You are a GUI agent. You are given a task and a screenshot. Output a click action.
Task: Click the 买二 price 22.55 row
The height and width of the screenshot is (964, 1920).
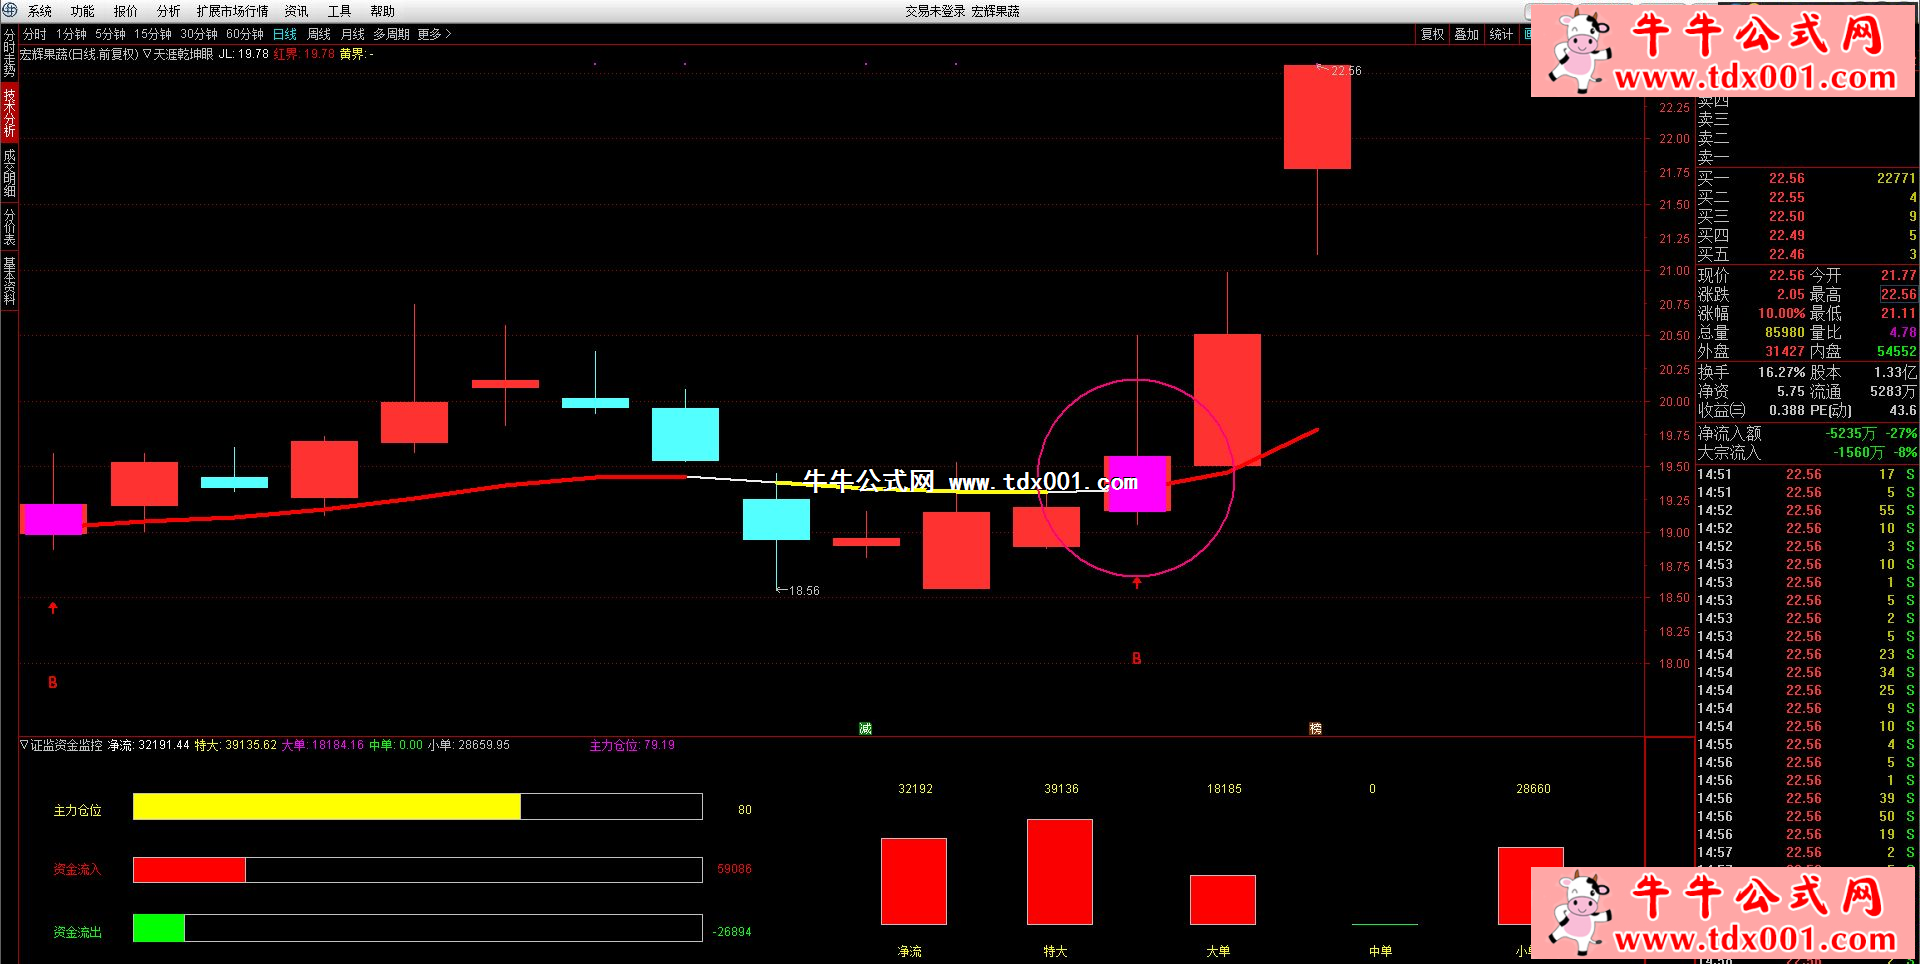coord(1807,197)
